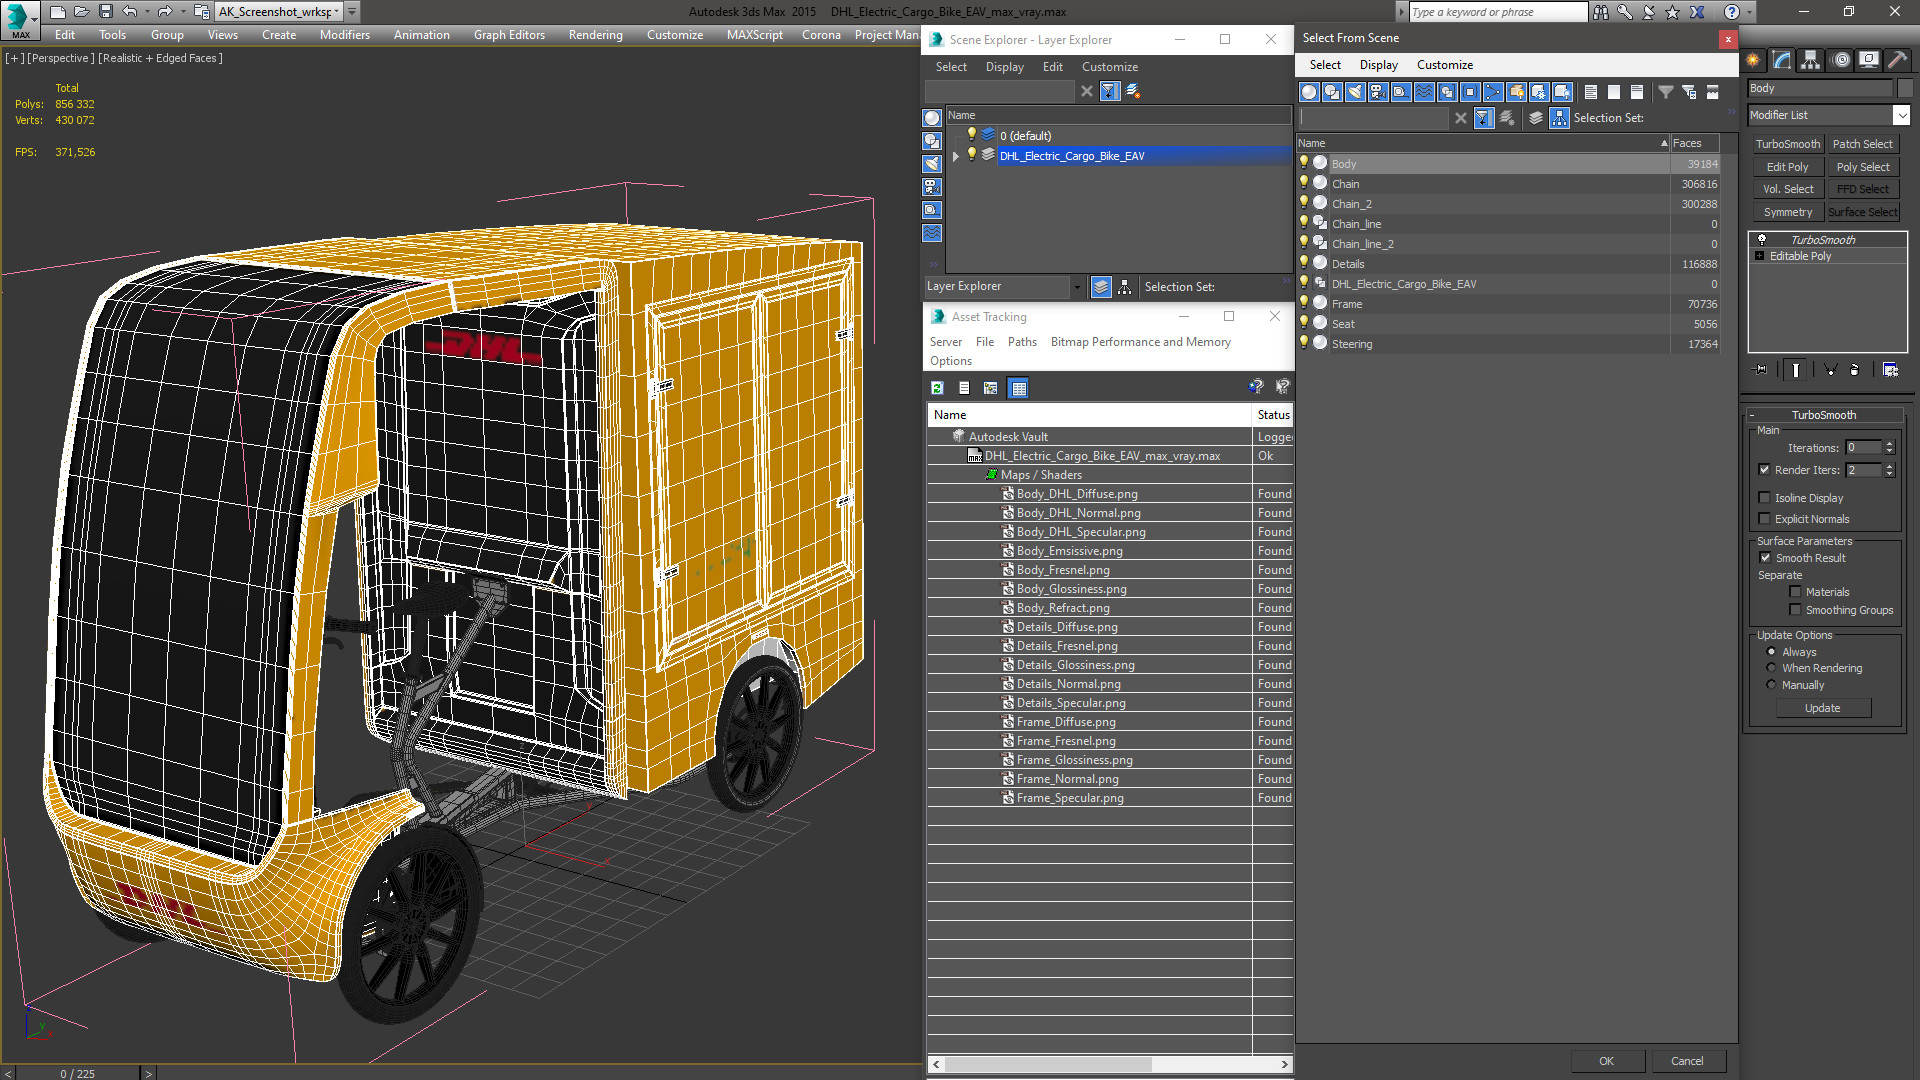The image size is (1920, 1080).
Task: Click Refresh icon in Asset Tracking toolbar
Action: point(937,388)
